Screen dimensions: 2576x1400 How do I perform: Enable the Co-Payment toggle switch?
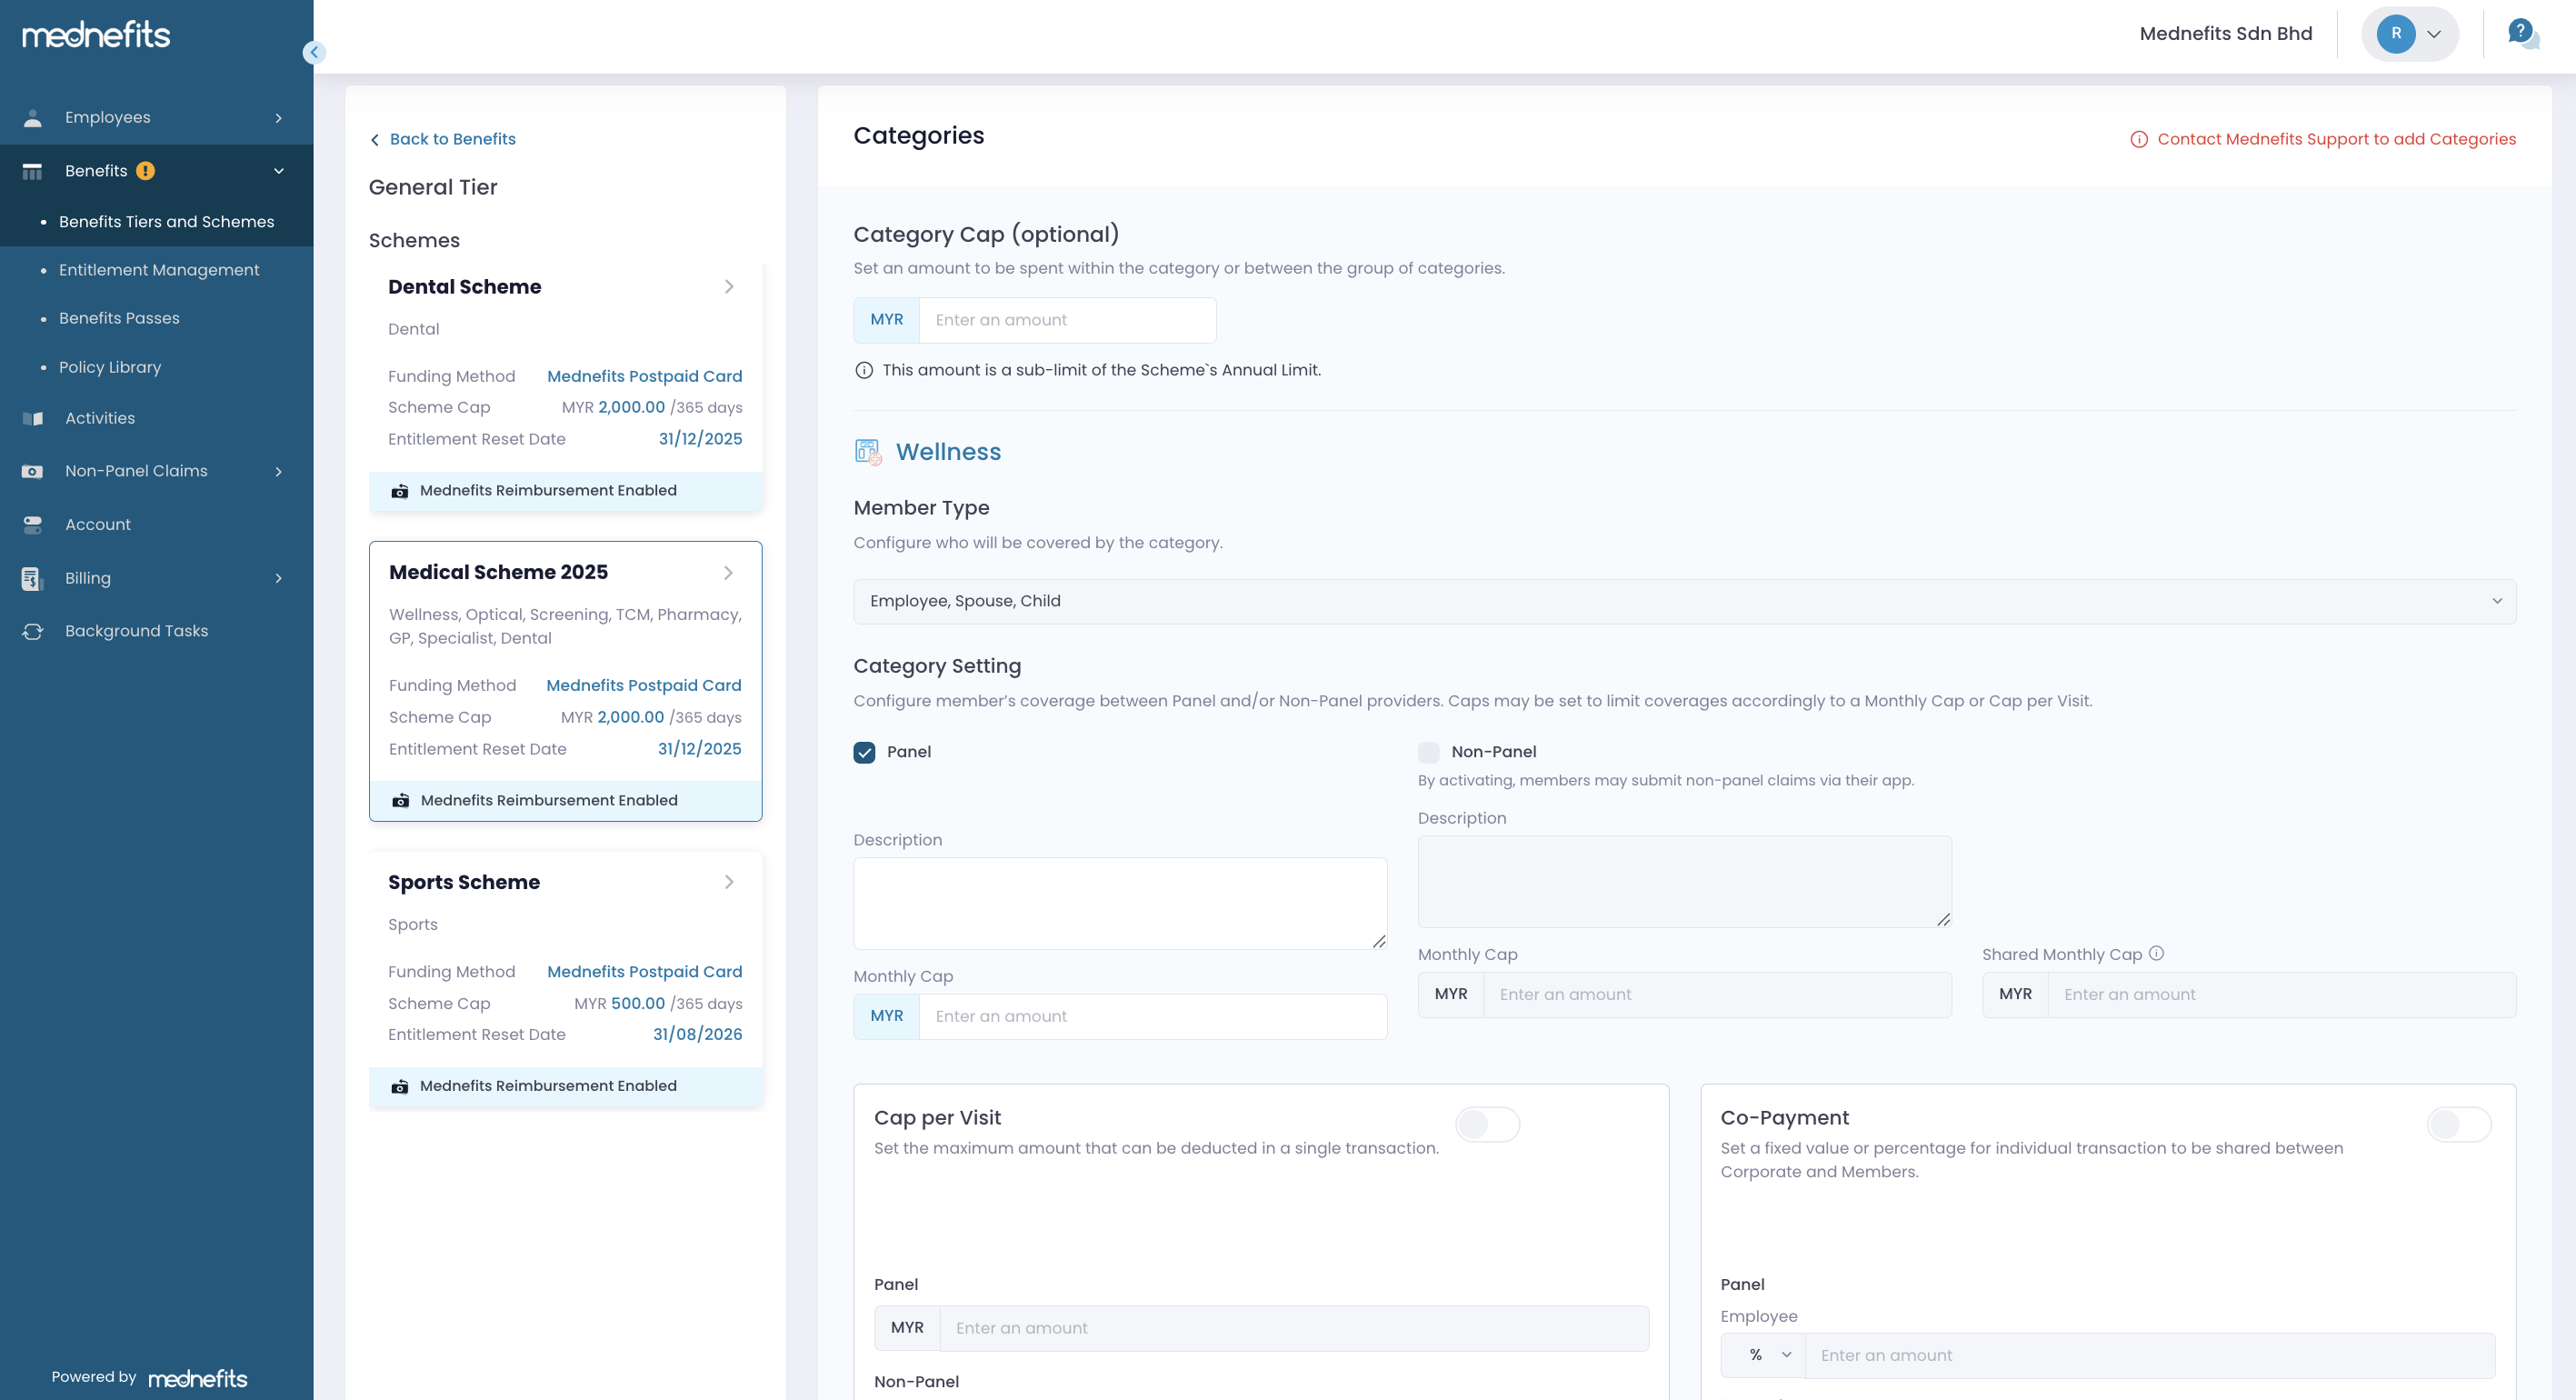tap(2458, 1124)
